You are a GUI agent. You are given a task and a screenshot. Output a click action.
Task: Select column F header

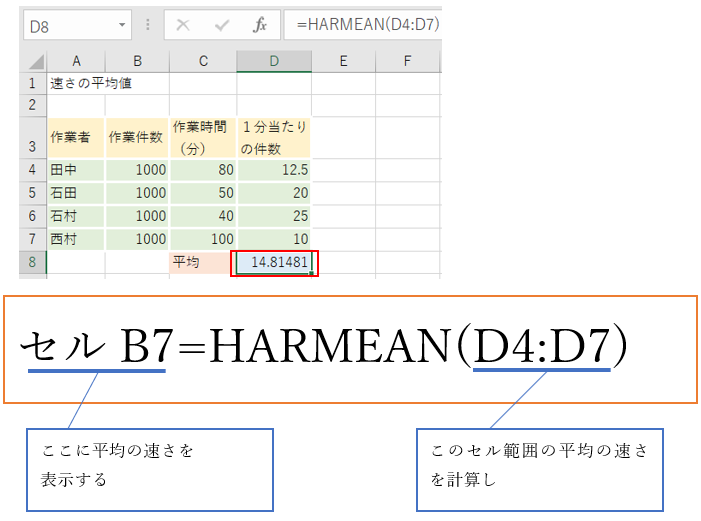tap(407, 62)
